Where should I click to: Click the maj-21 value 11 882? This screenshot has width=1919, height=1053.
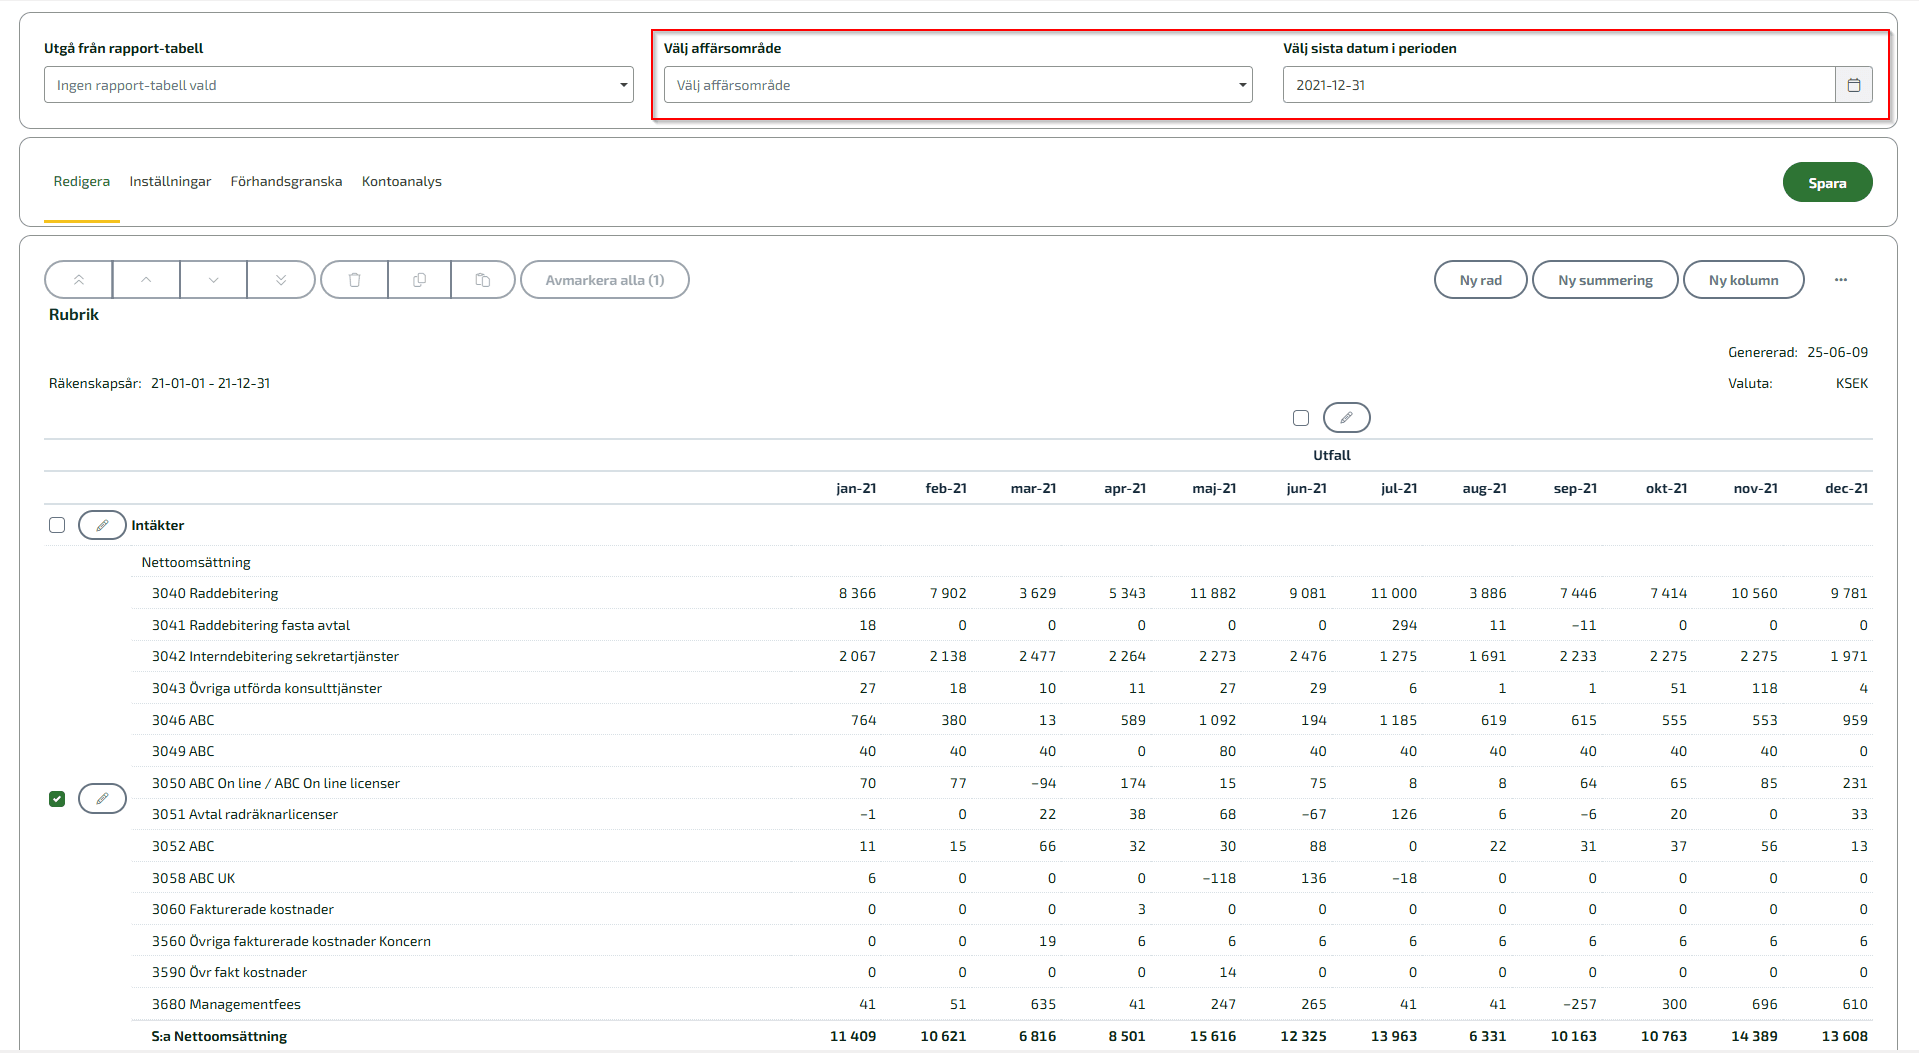tap(1212, 593)
